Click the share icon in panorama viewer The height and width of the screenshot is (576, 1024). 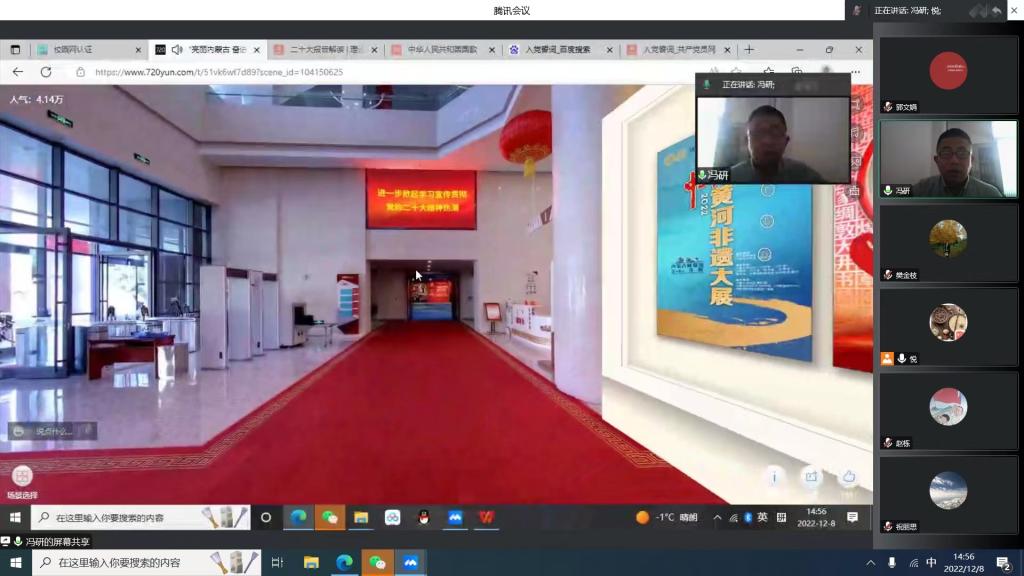tap(811, 478)
